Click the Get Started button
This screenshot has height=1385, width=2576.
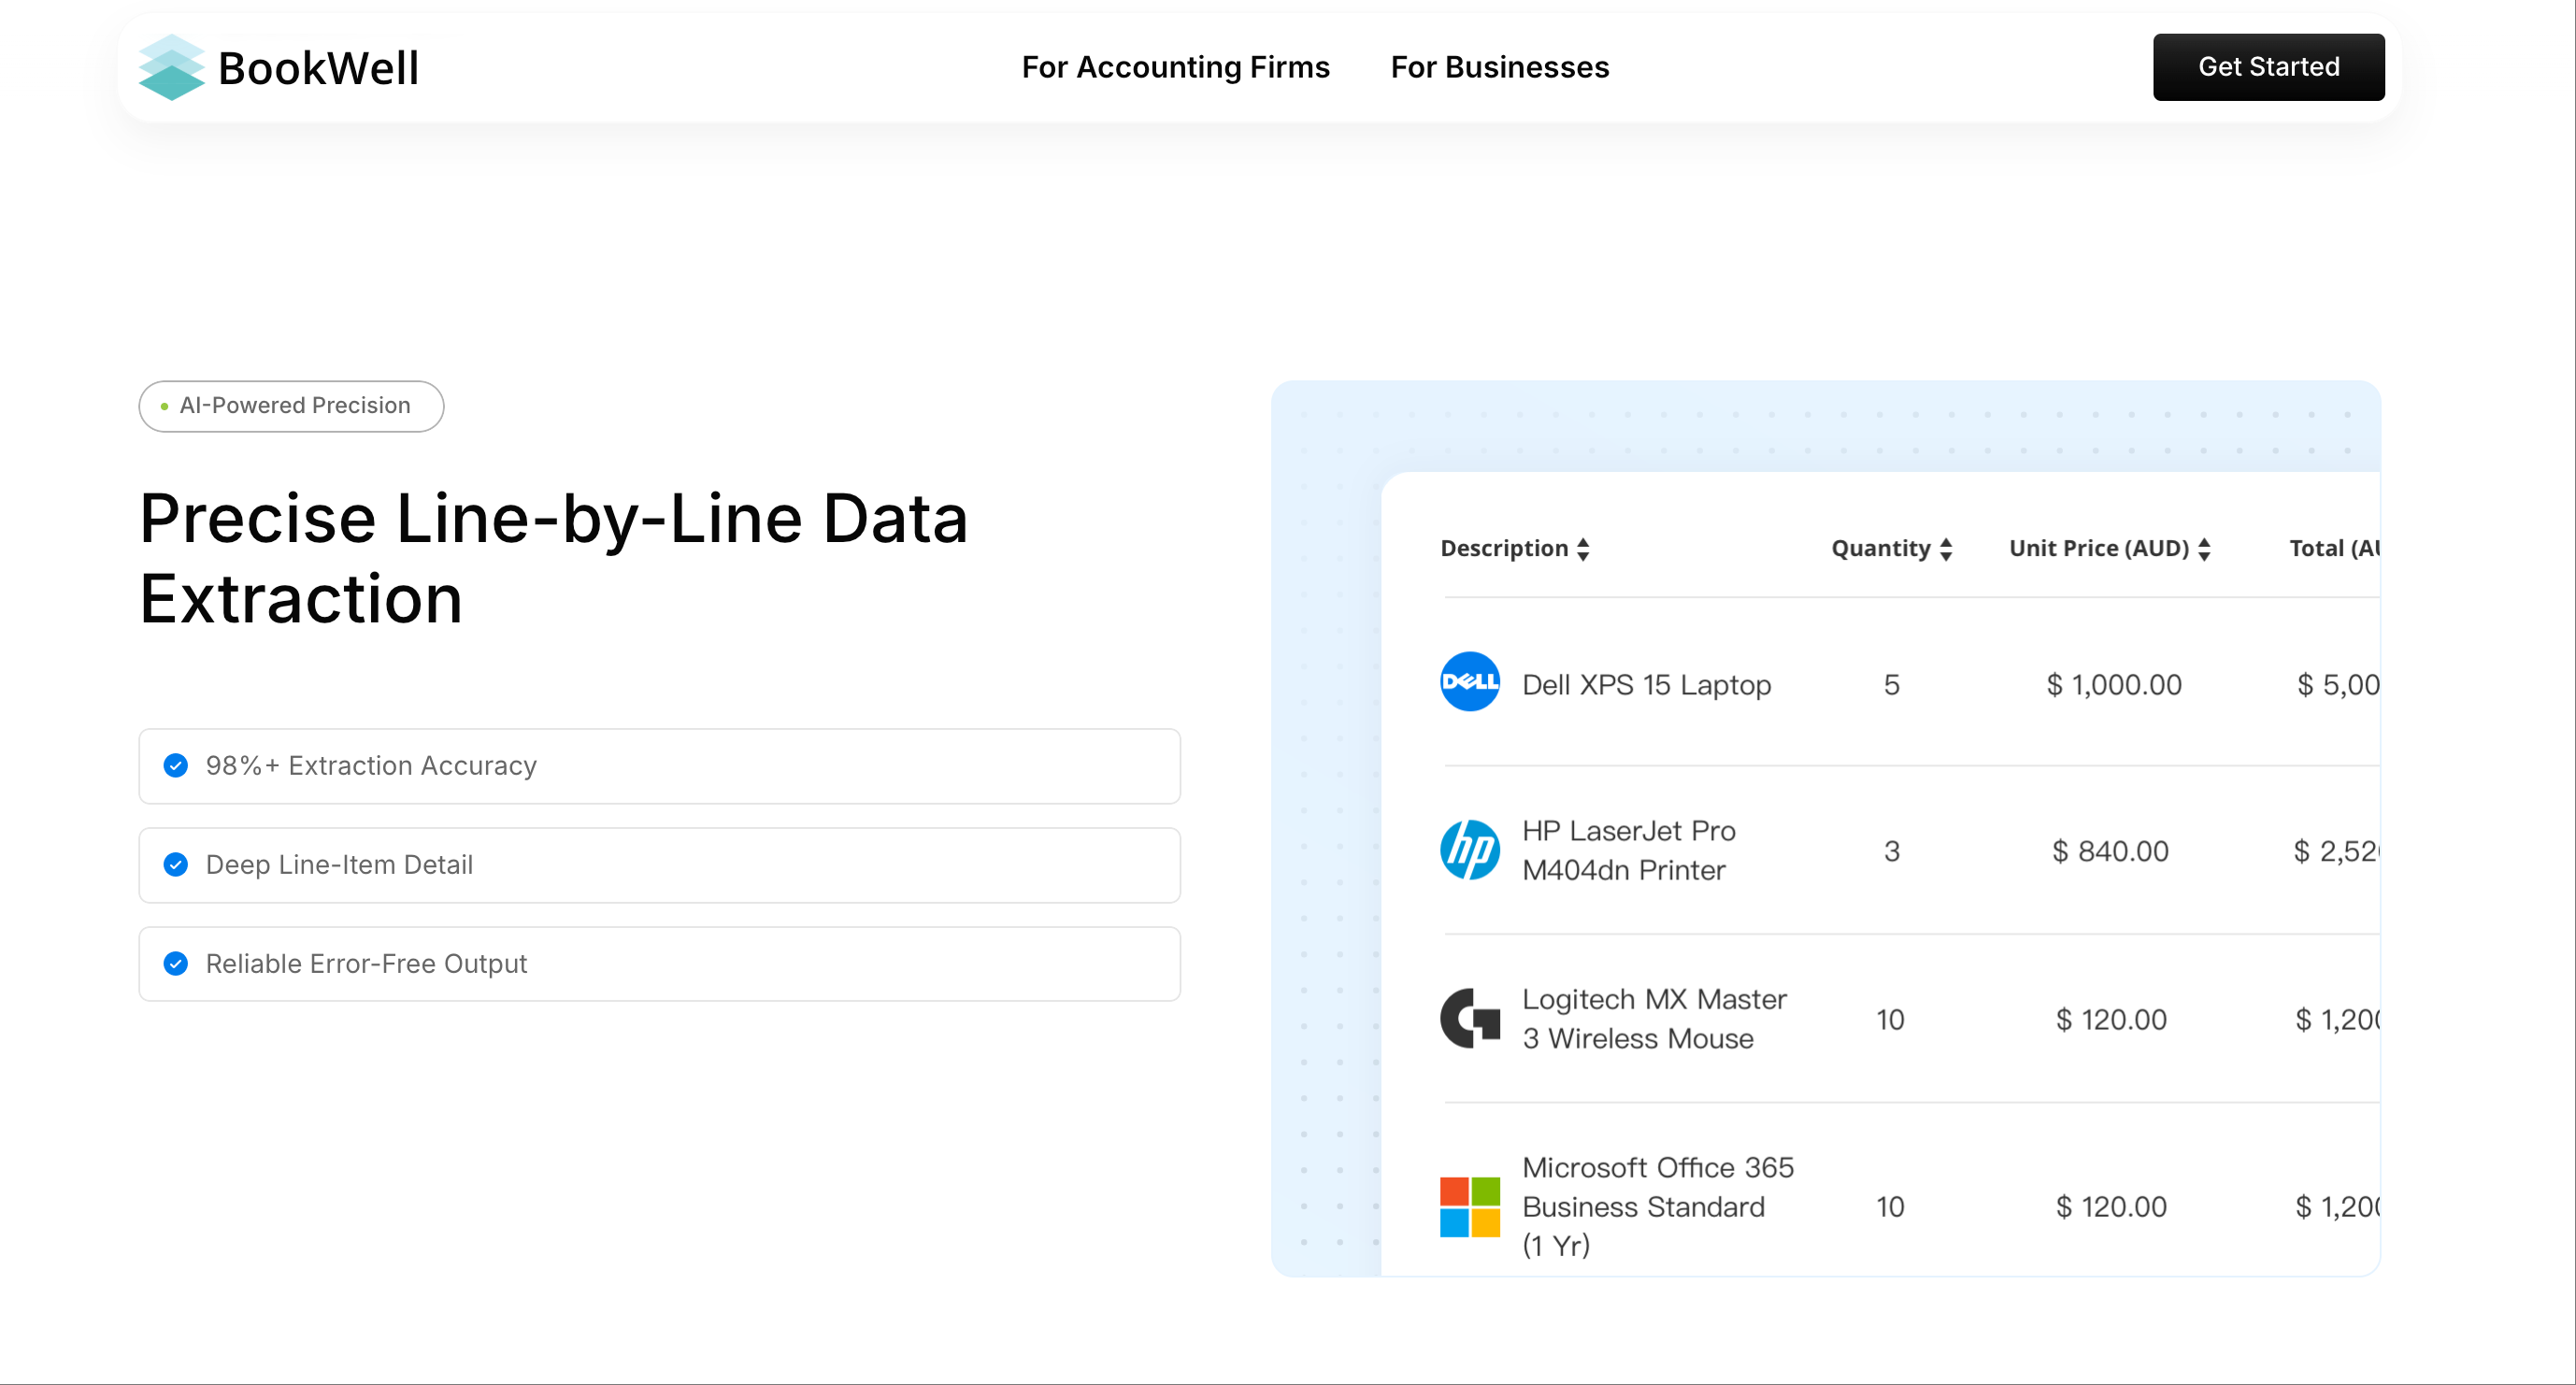(2268, 67)
